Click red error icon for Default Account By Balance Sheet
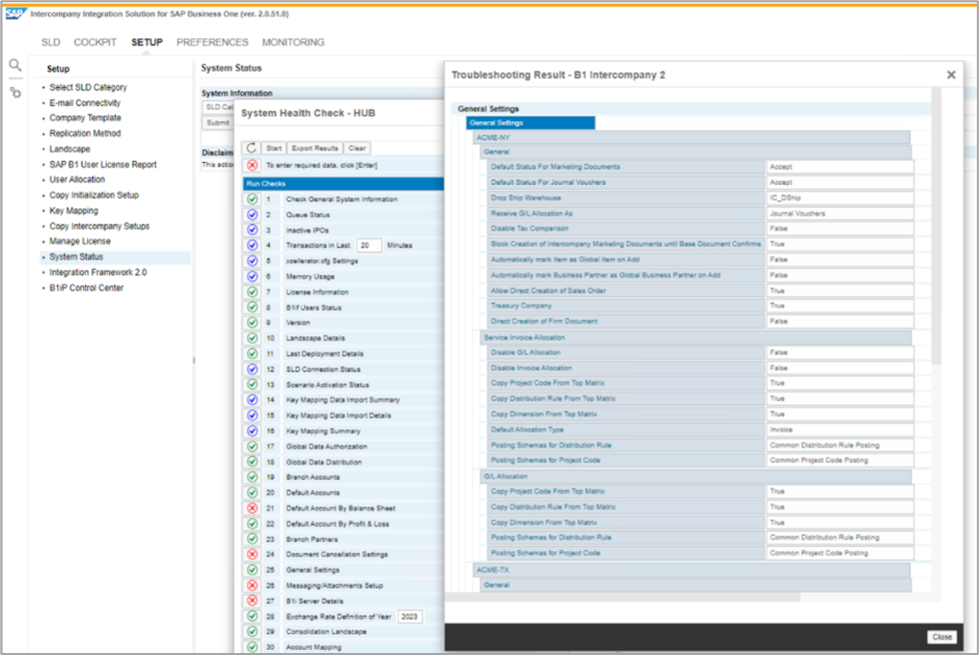Image resolution: width=979 pixels, height=655 pixels. 252,508
